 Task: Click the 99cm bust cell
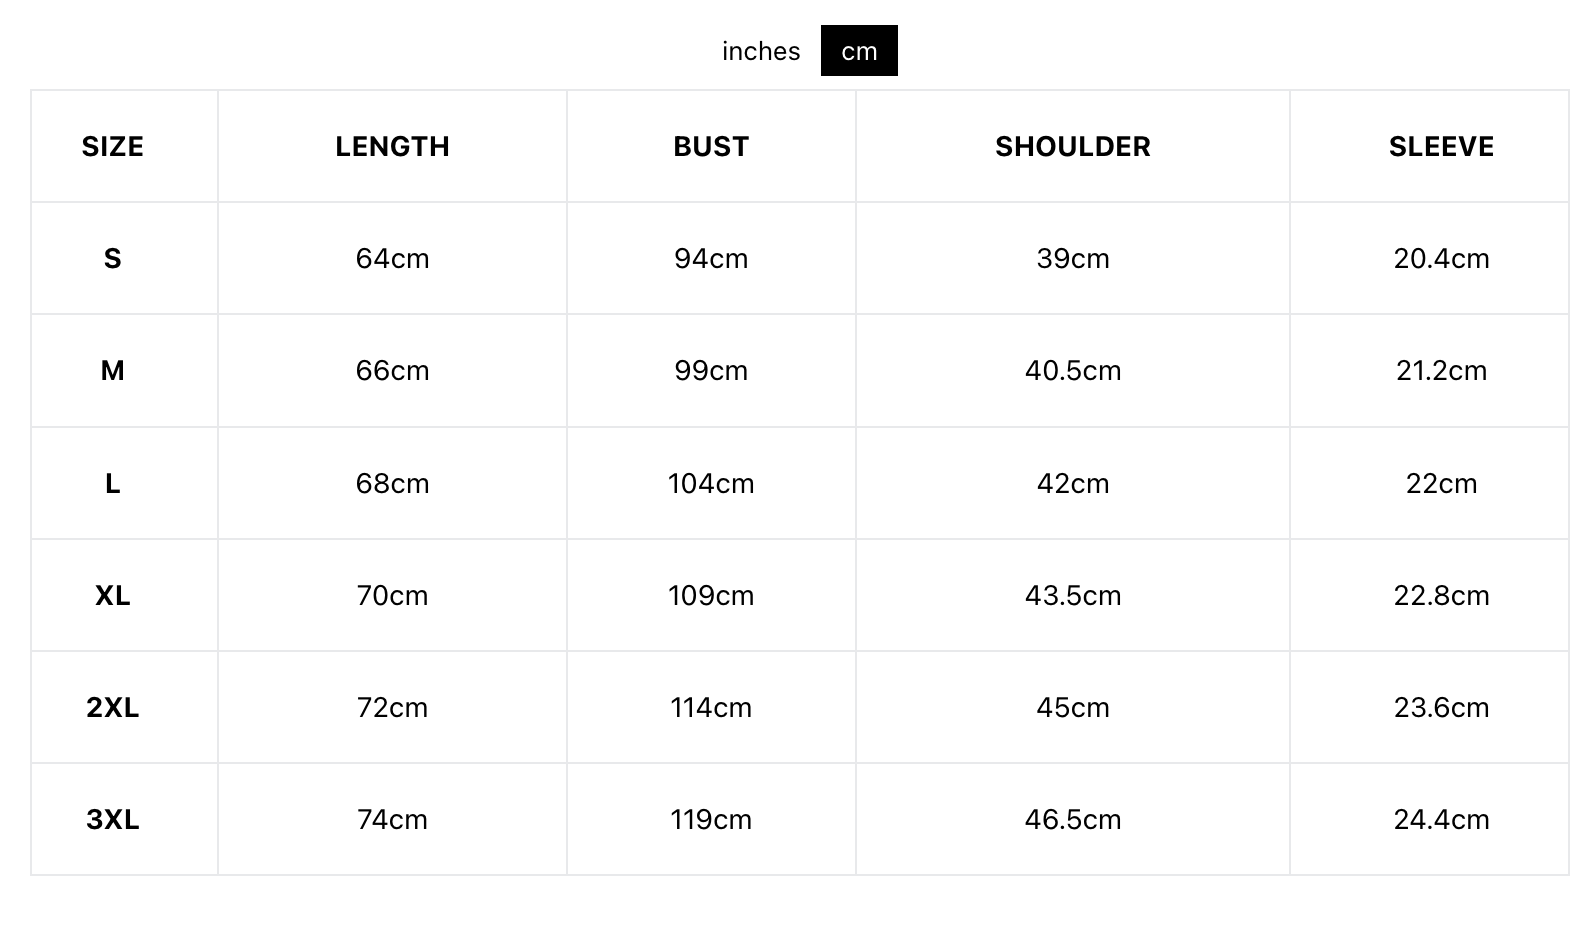pyautogui.click(x=711, y=371)
